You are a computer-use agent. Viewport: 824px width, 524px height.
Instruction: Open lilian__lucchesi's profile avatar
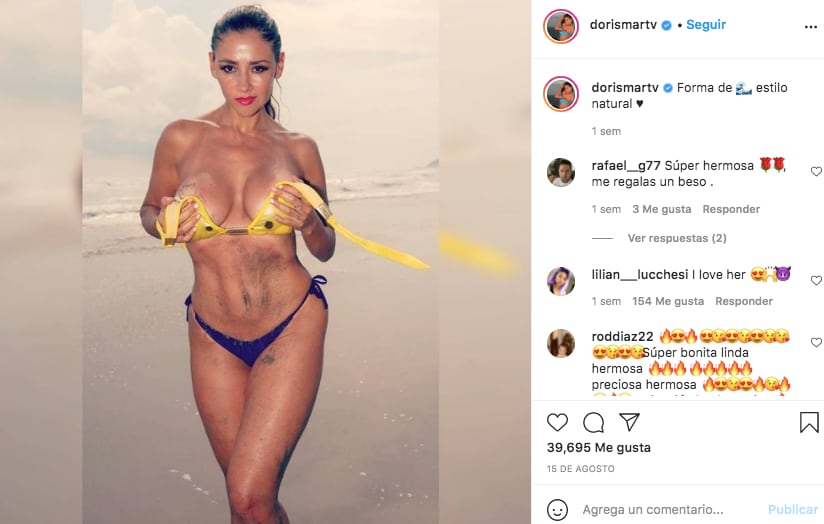coord(561,281)
